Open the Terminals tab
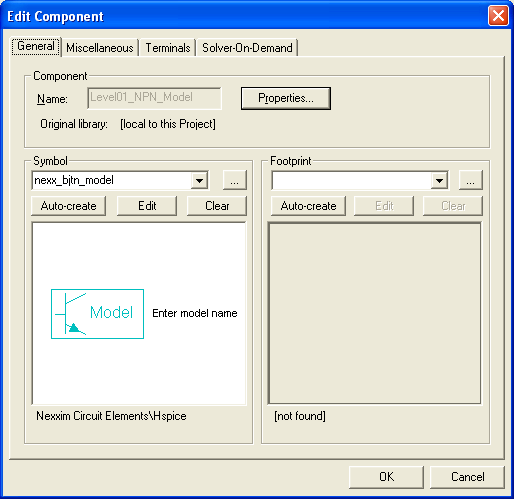The width and height of the screenshot is (514, 499). [168, 48]
